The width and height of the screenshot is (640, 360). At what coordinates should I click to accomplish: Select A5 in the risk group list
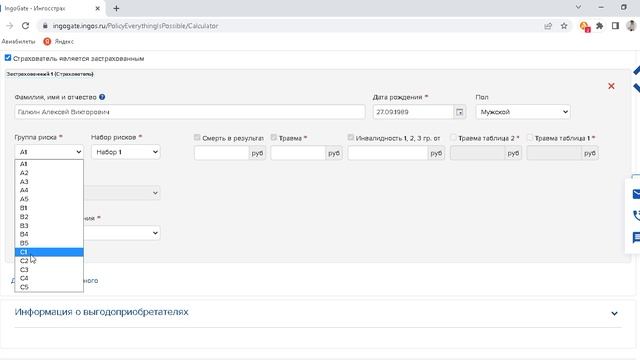49,199
